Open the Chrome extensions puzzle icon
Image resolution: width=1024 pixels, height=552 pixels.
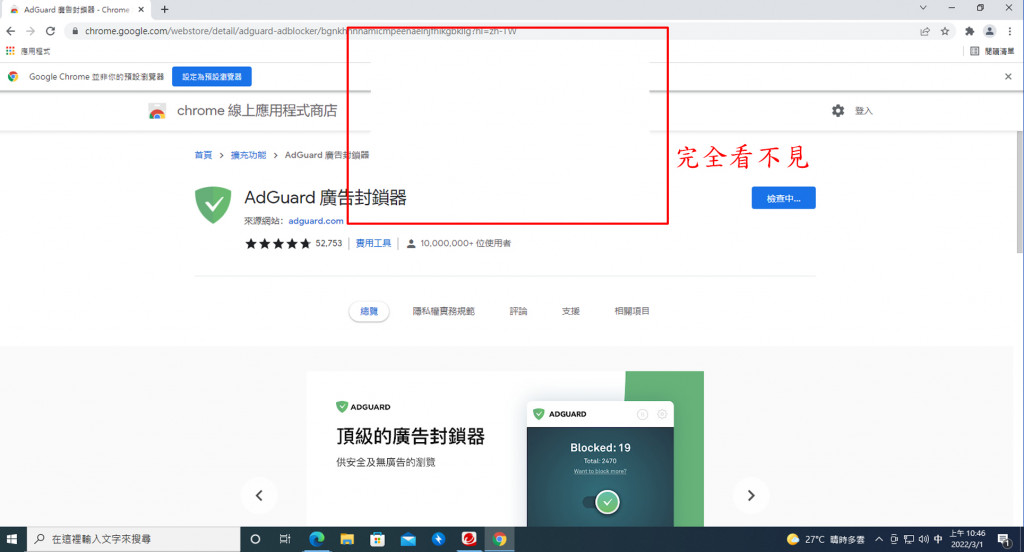970,31
